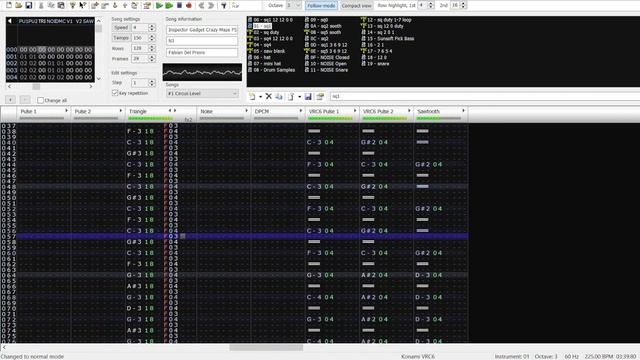Create a new module with New icon
This screenshot has width=640, height=360.
[x=9, y=5]
